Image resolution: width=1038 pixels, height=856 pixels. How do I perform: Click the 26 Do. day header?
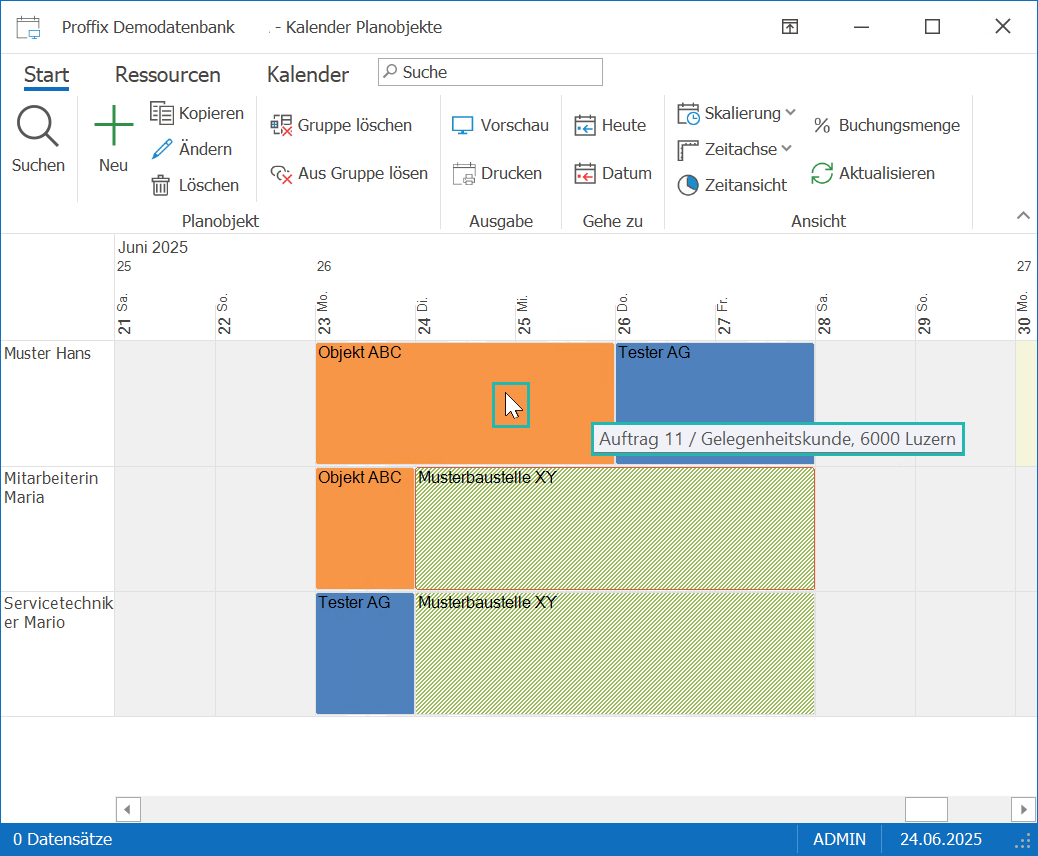(x=624, y=314)
